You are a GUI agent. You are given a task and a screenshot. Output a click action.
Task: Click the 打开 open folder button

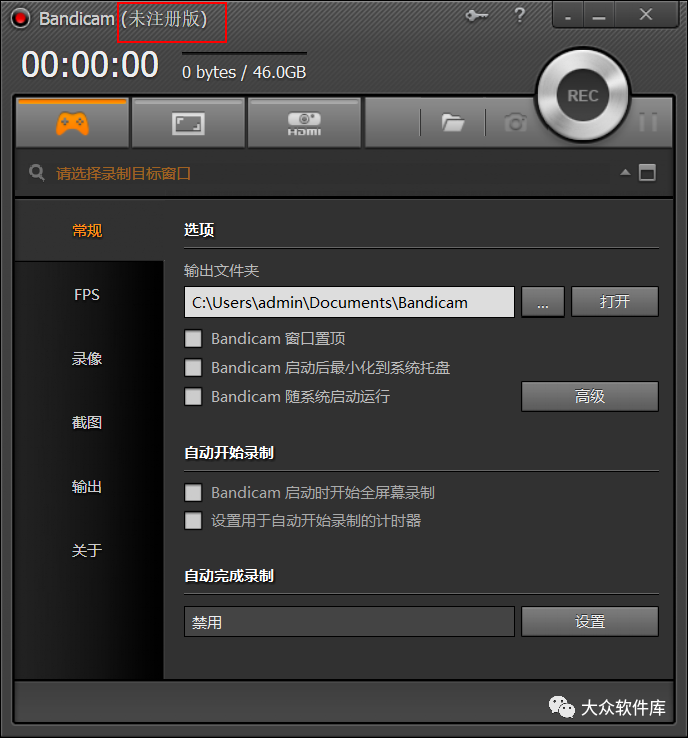615,302
